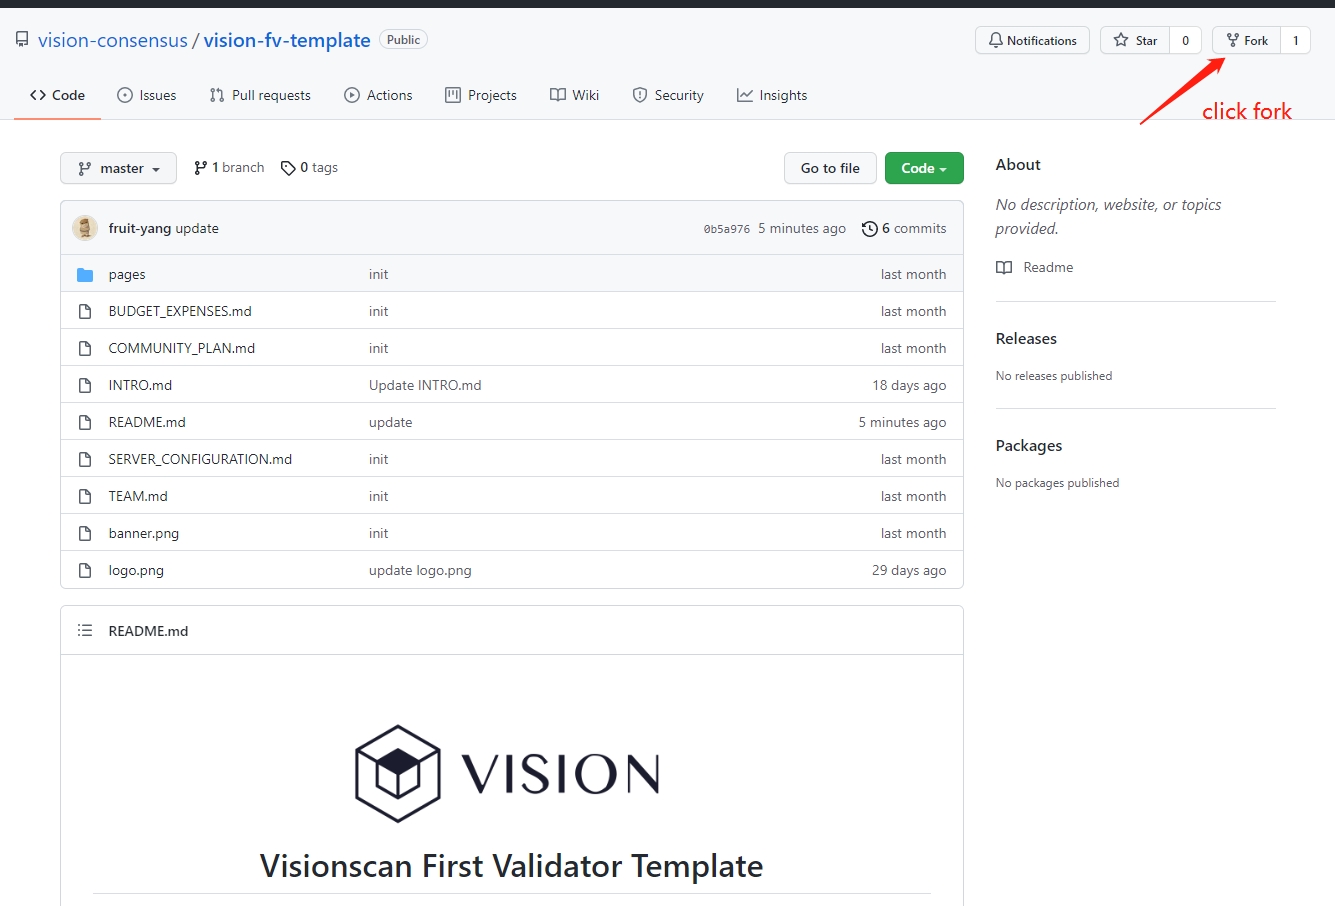
Task: Click the Fork button
Action: [x=1246, y=40]
